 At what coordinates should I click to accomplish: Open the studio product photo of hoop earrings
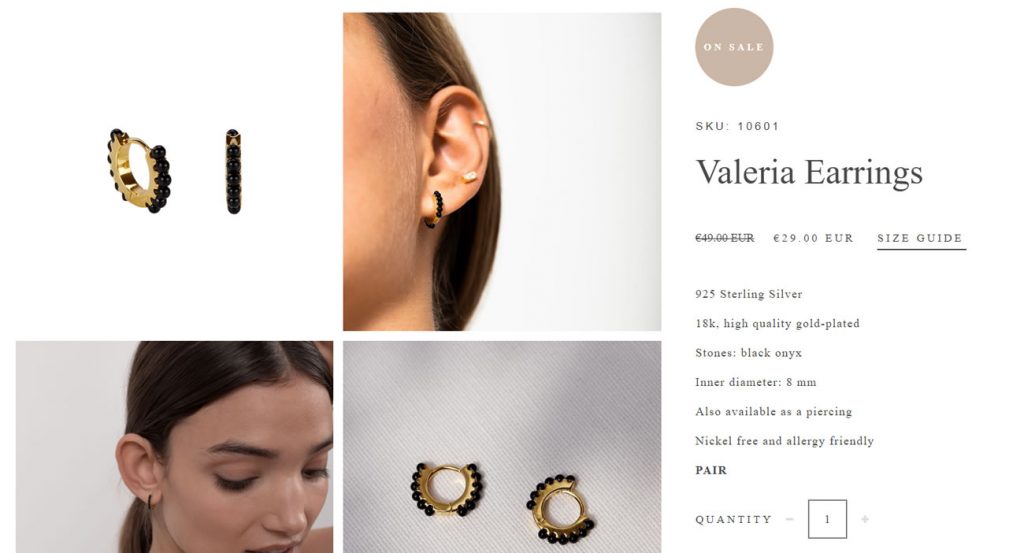[174, 172]
